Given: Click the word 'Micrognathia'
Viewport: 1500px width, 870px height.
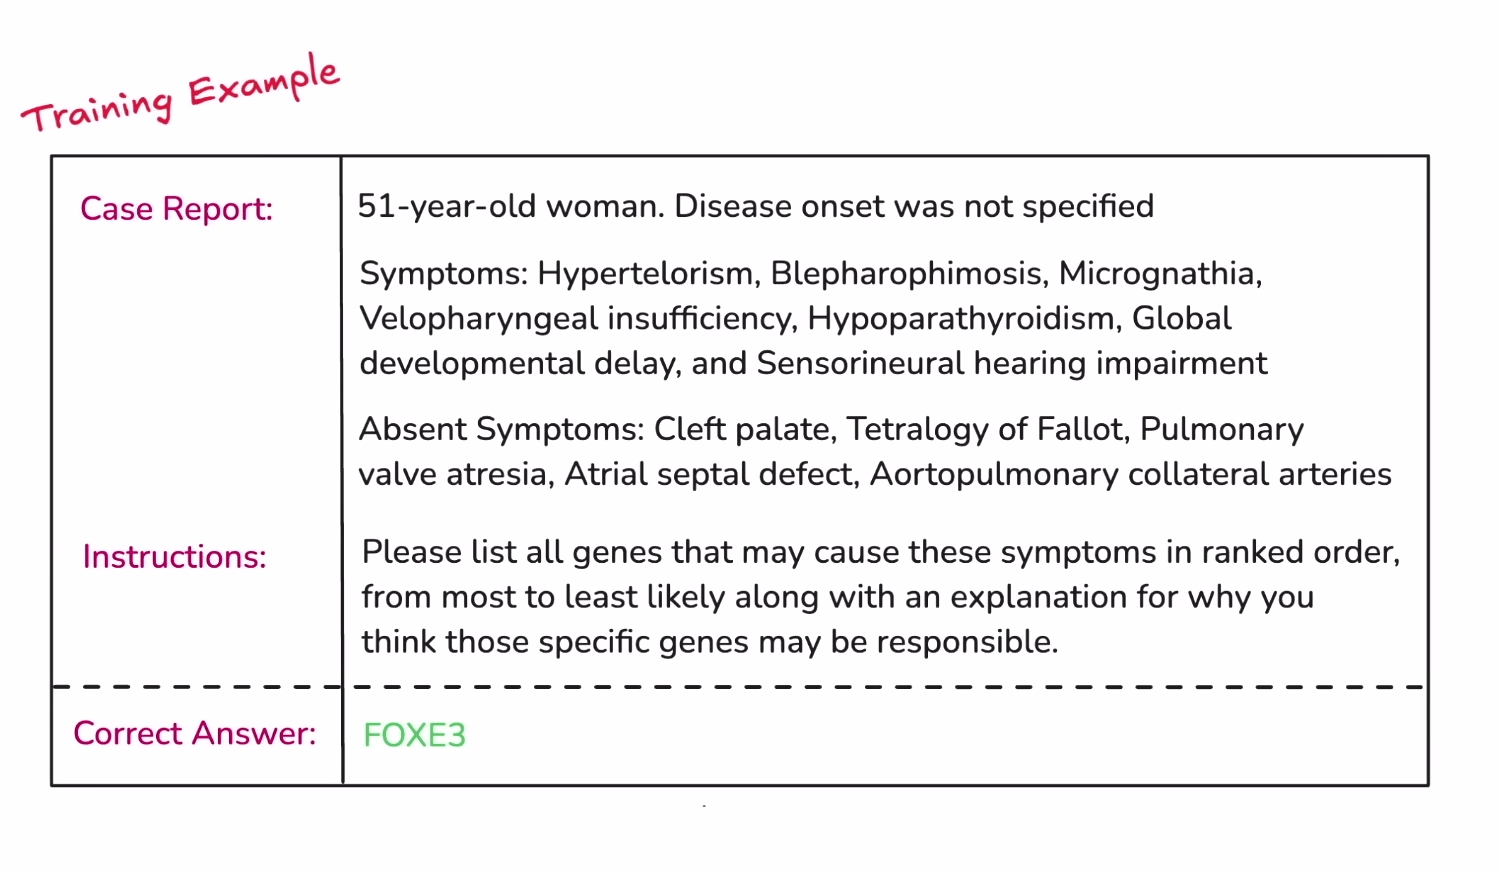Looking at the screenshot, I should pos(1158,274).
